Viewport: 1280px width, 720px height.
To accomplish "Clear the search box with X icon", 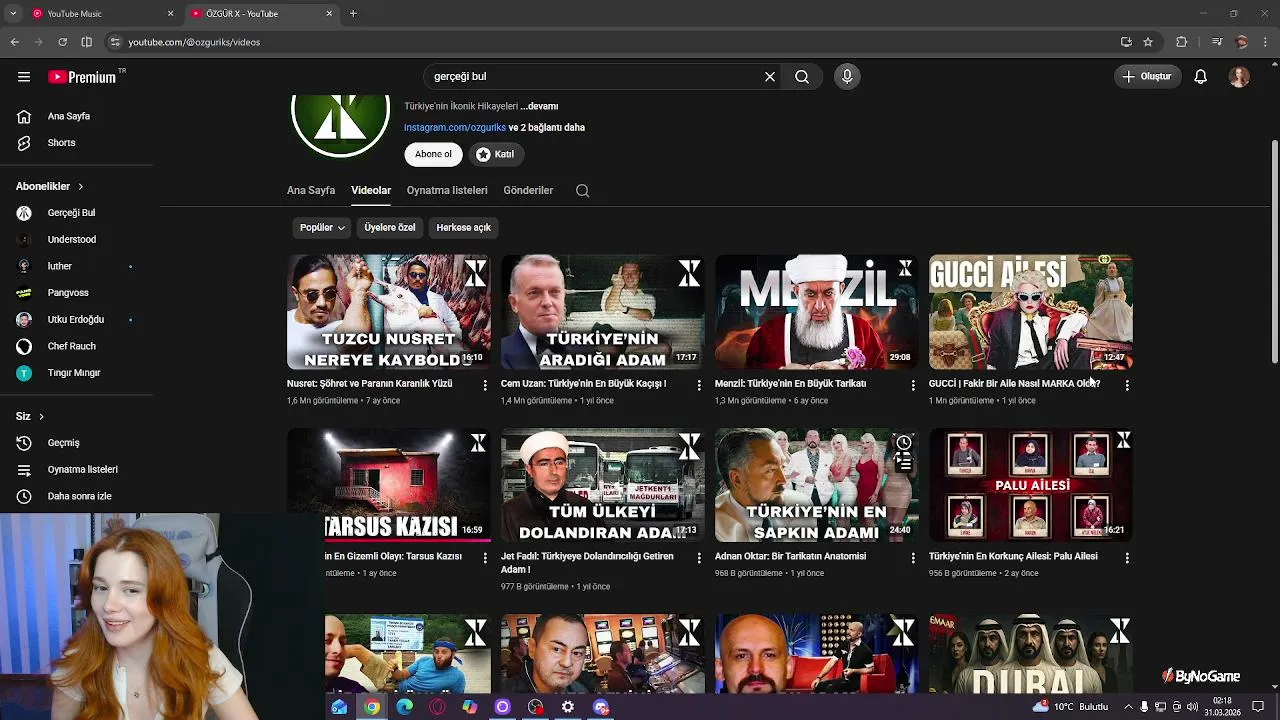I will point(770,76).
